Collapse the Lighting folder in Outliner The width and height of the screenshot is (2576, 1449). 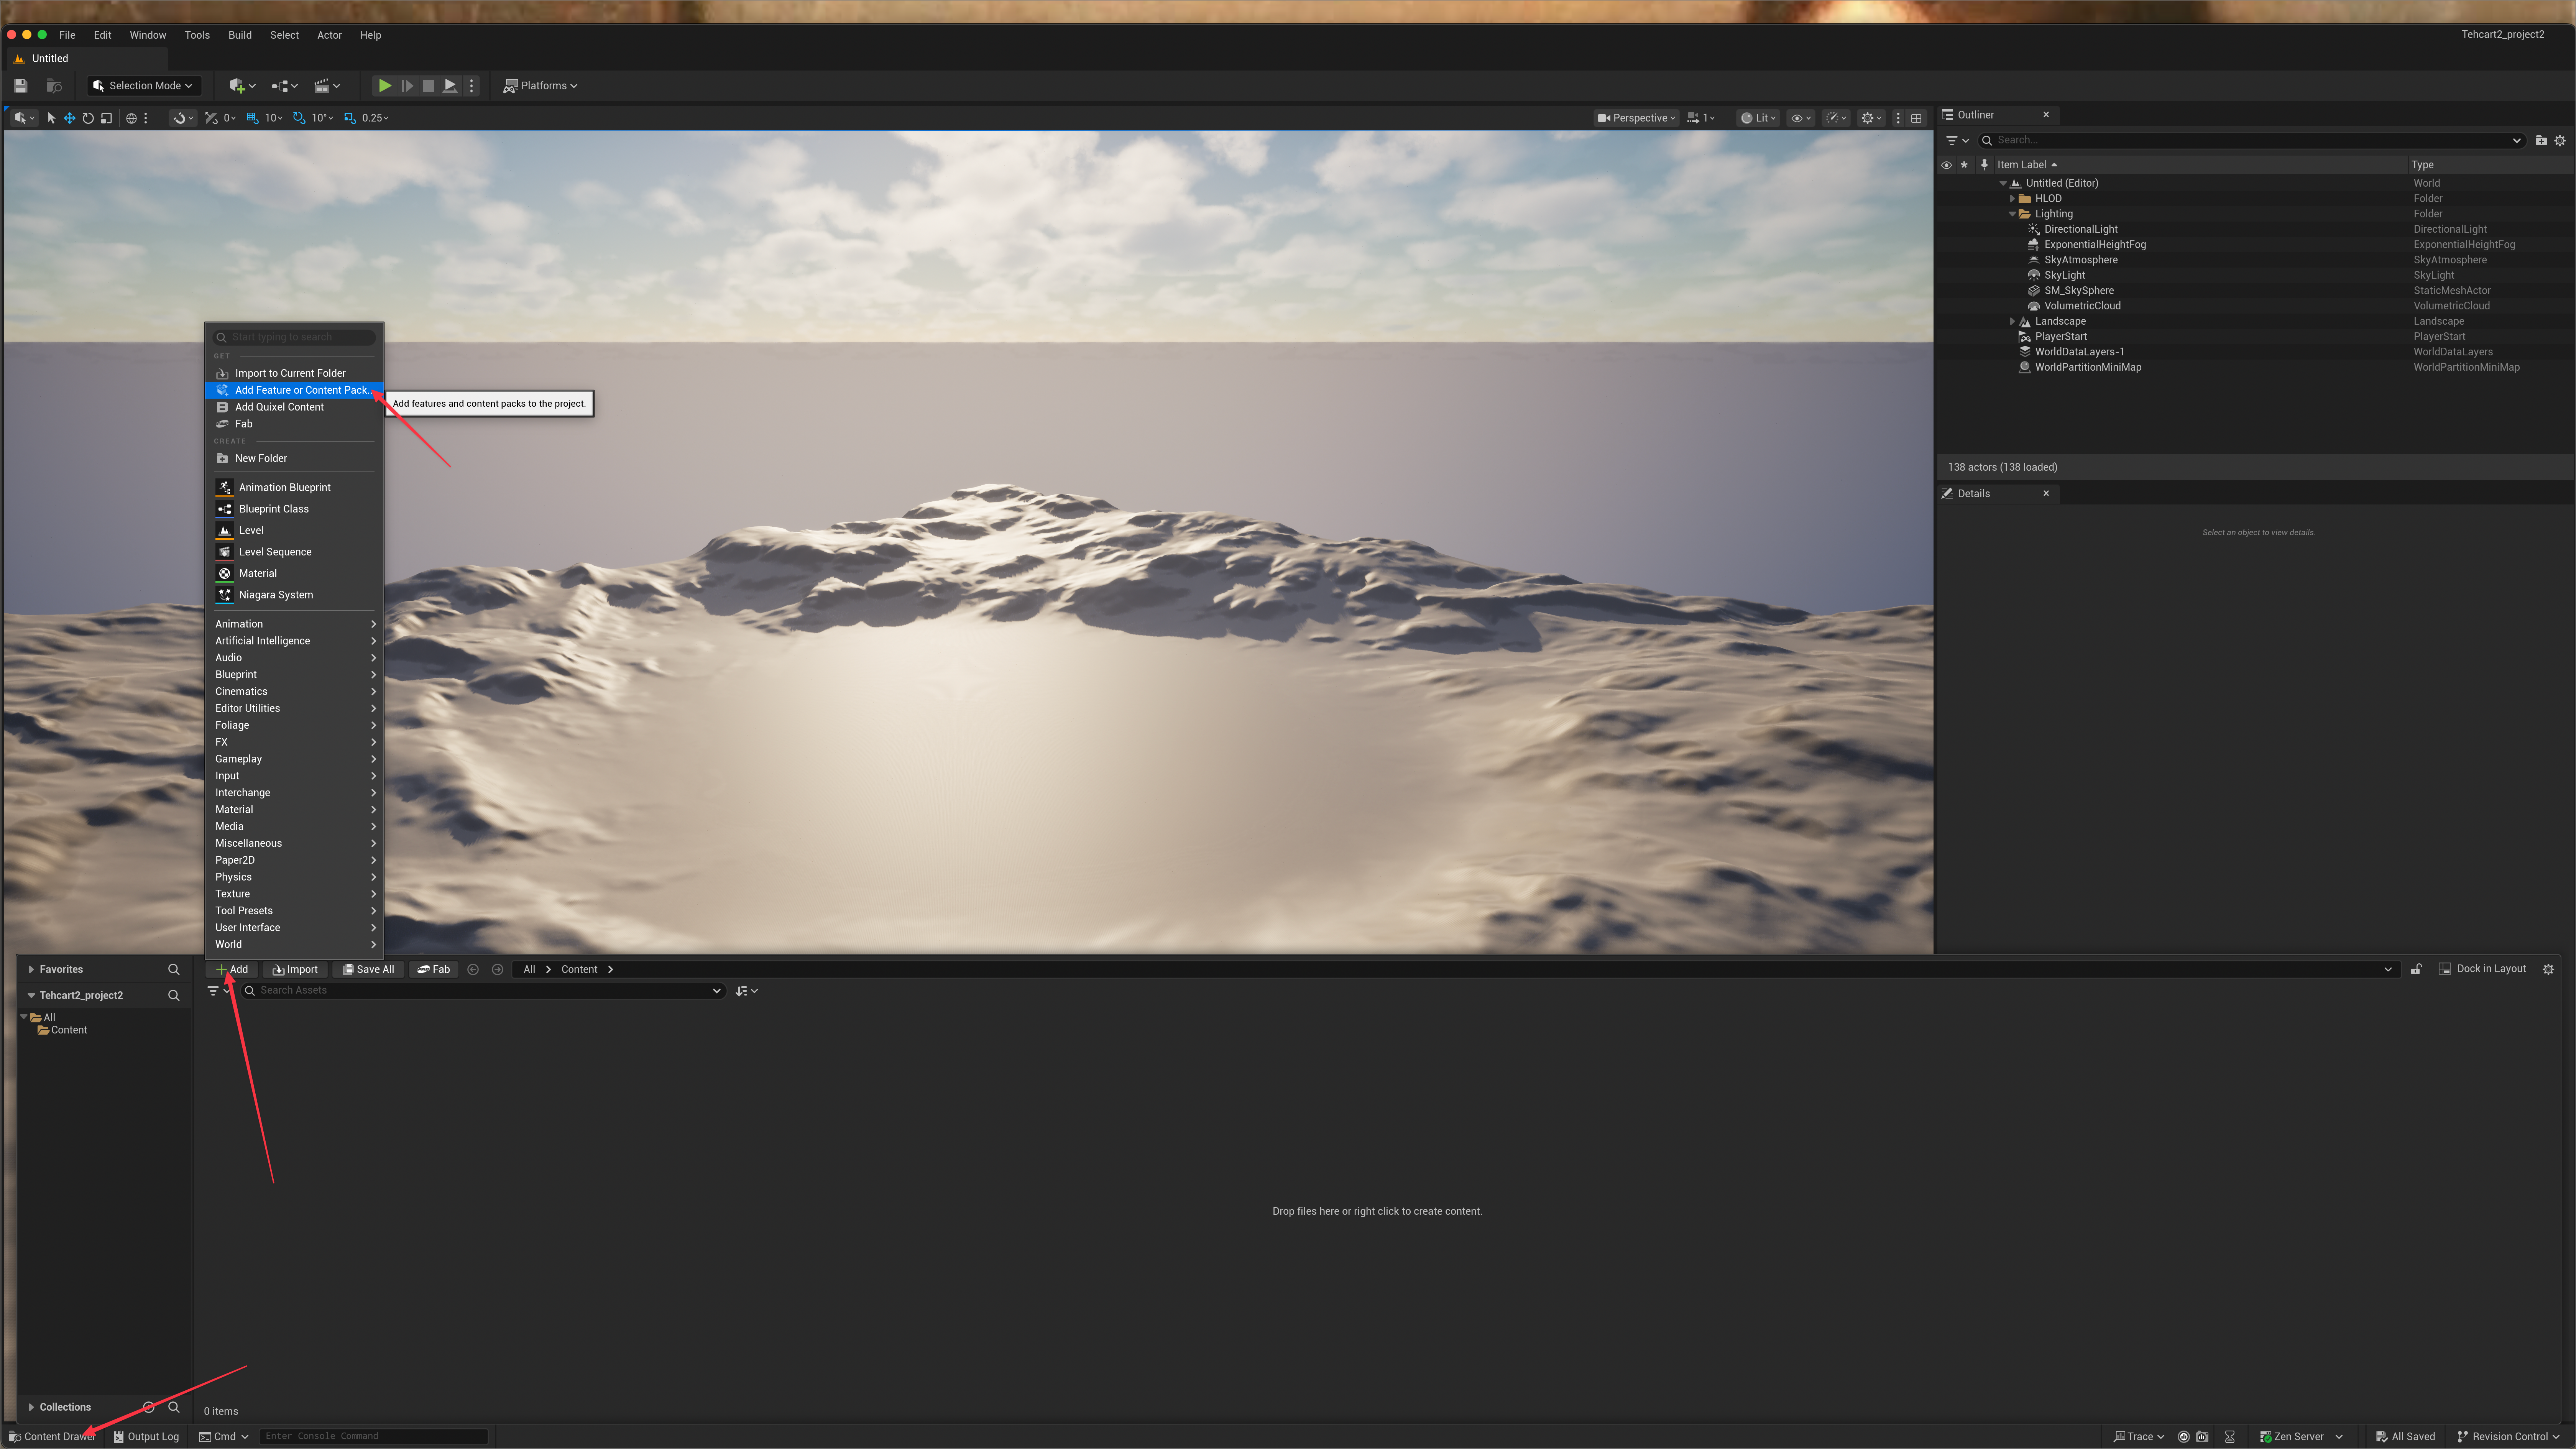click(2012, 214)
